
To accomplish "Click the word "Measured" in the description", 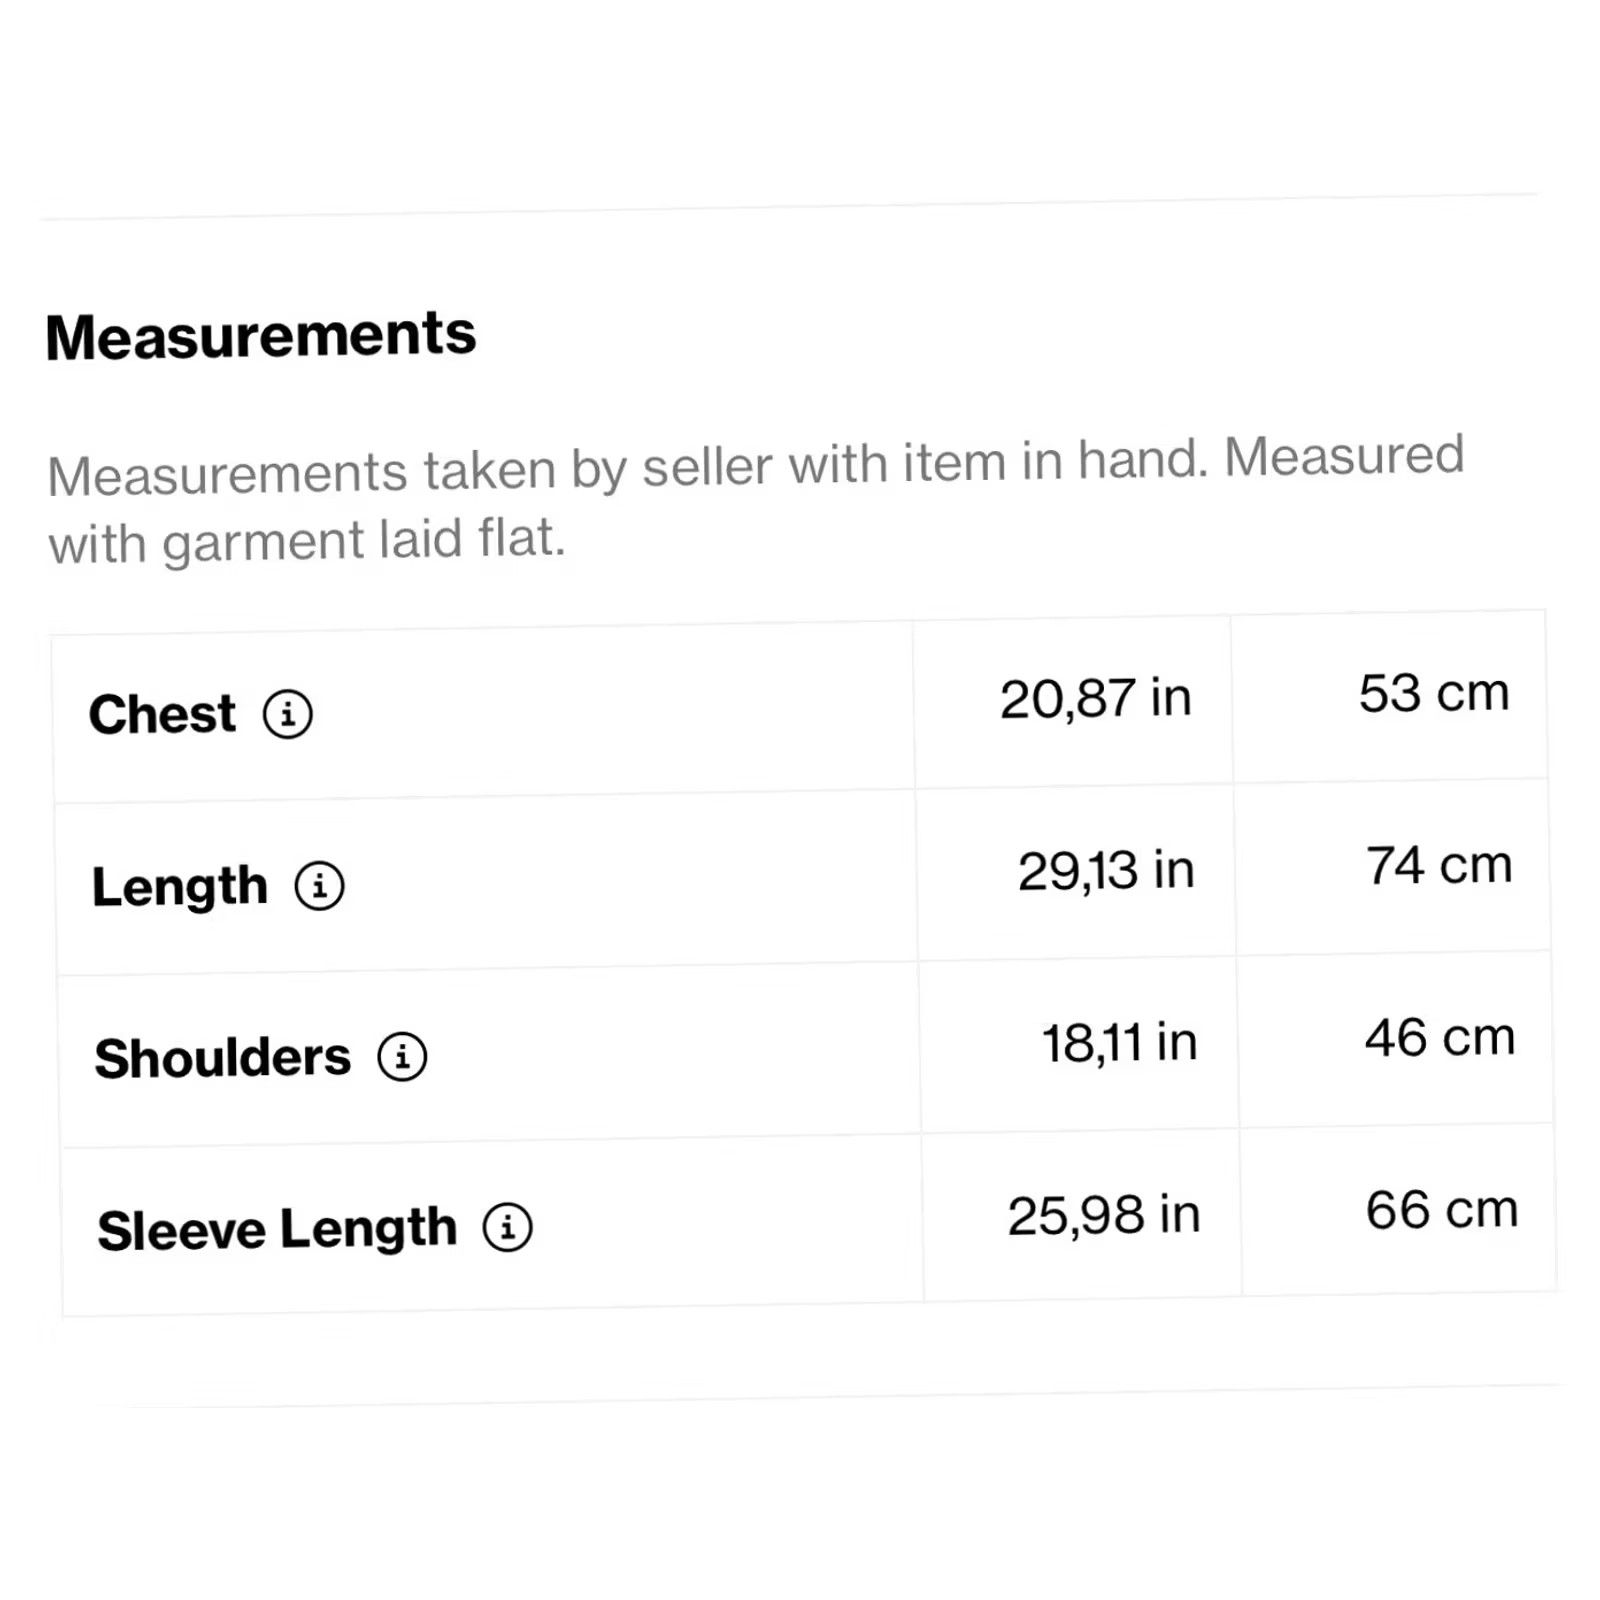I will tap(1345, 457).
